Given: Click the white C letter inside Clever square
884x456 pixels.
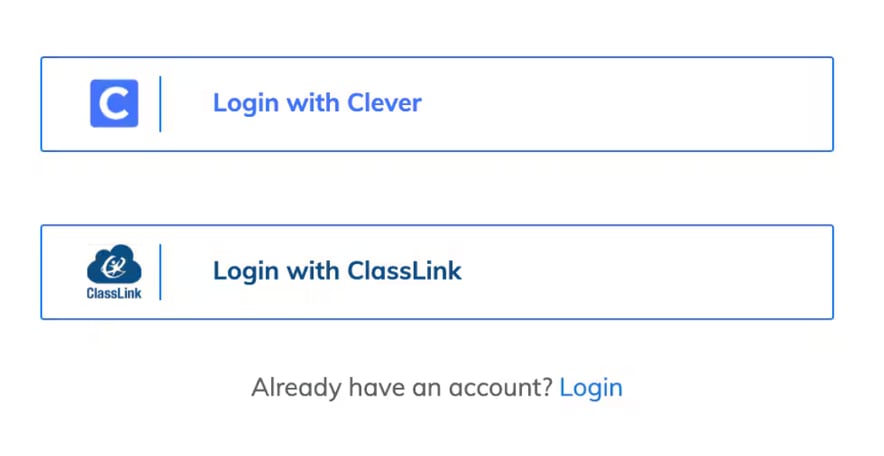Looking at the screenshot, I should [x=114, y=104].
